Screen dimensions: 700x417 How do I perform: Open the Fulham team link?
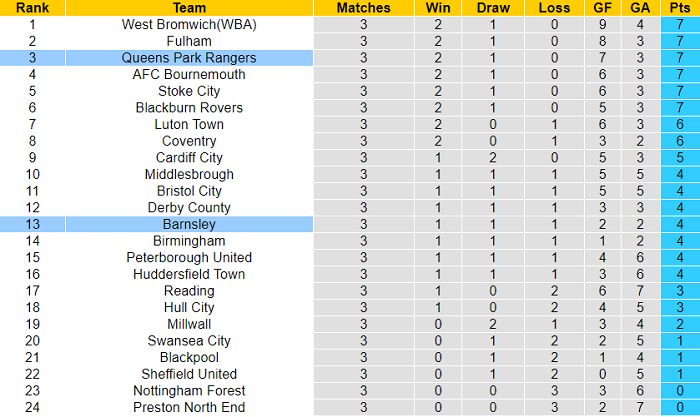pos(189,41)
